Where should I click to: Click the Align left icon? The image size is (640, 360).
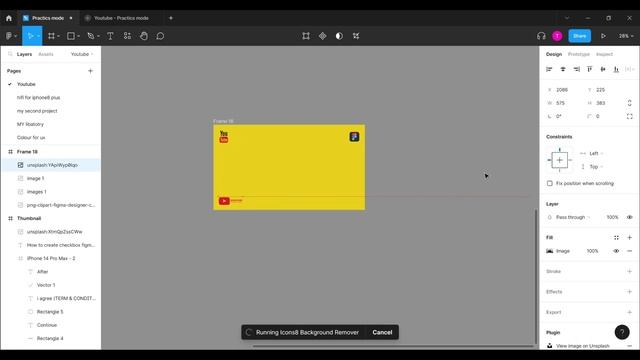pyautogui.click(x=549, y=69)
